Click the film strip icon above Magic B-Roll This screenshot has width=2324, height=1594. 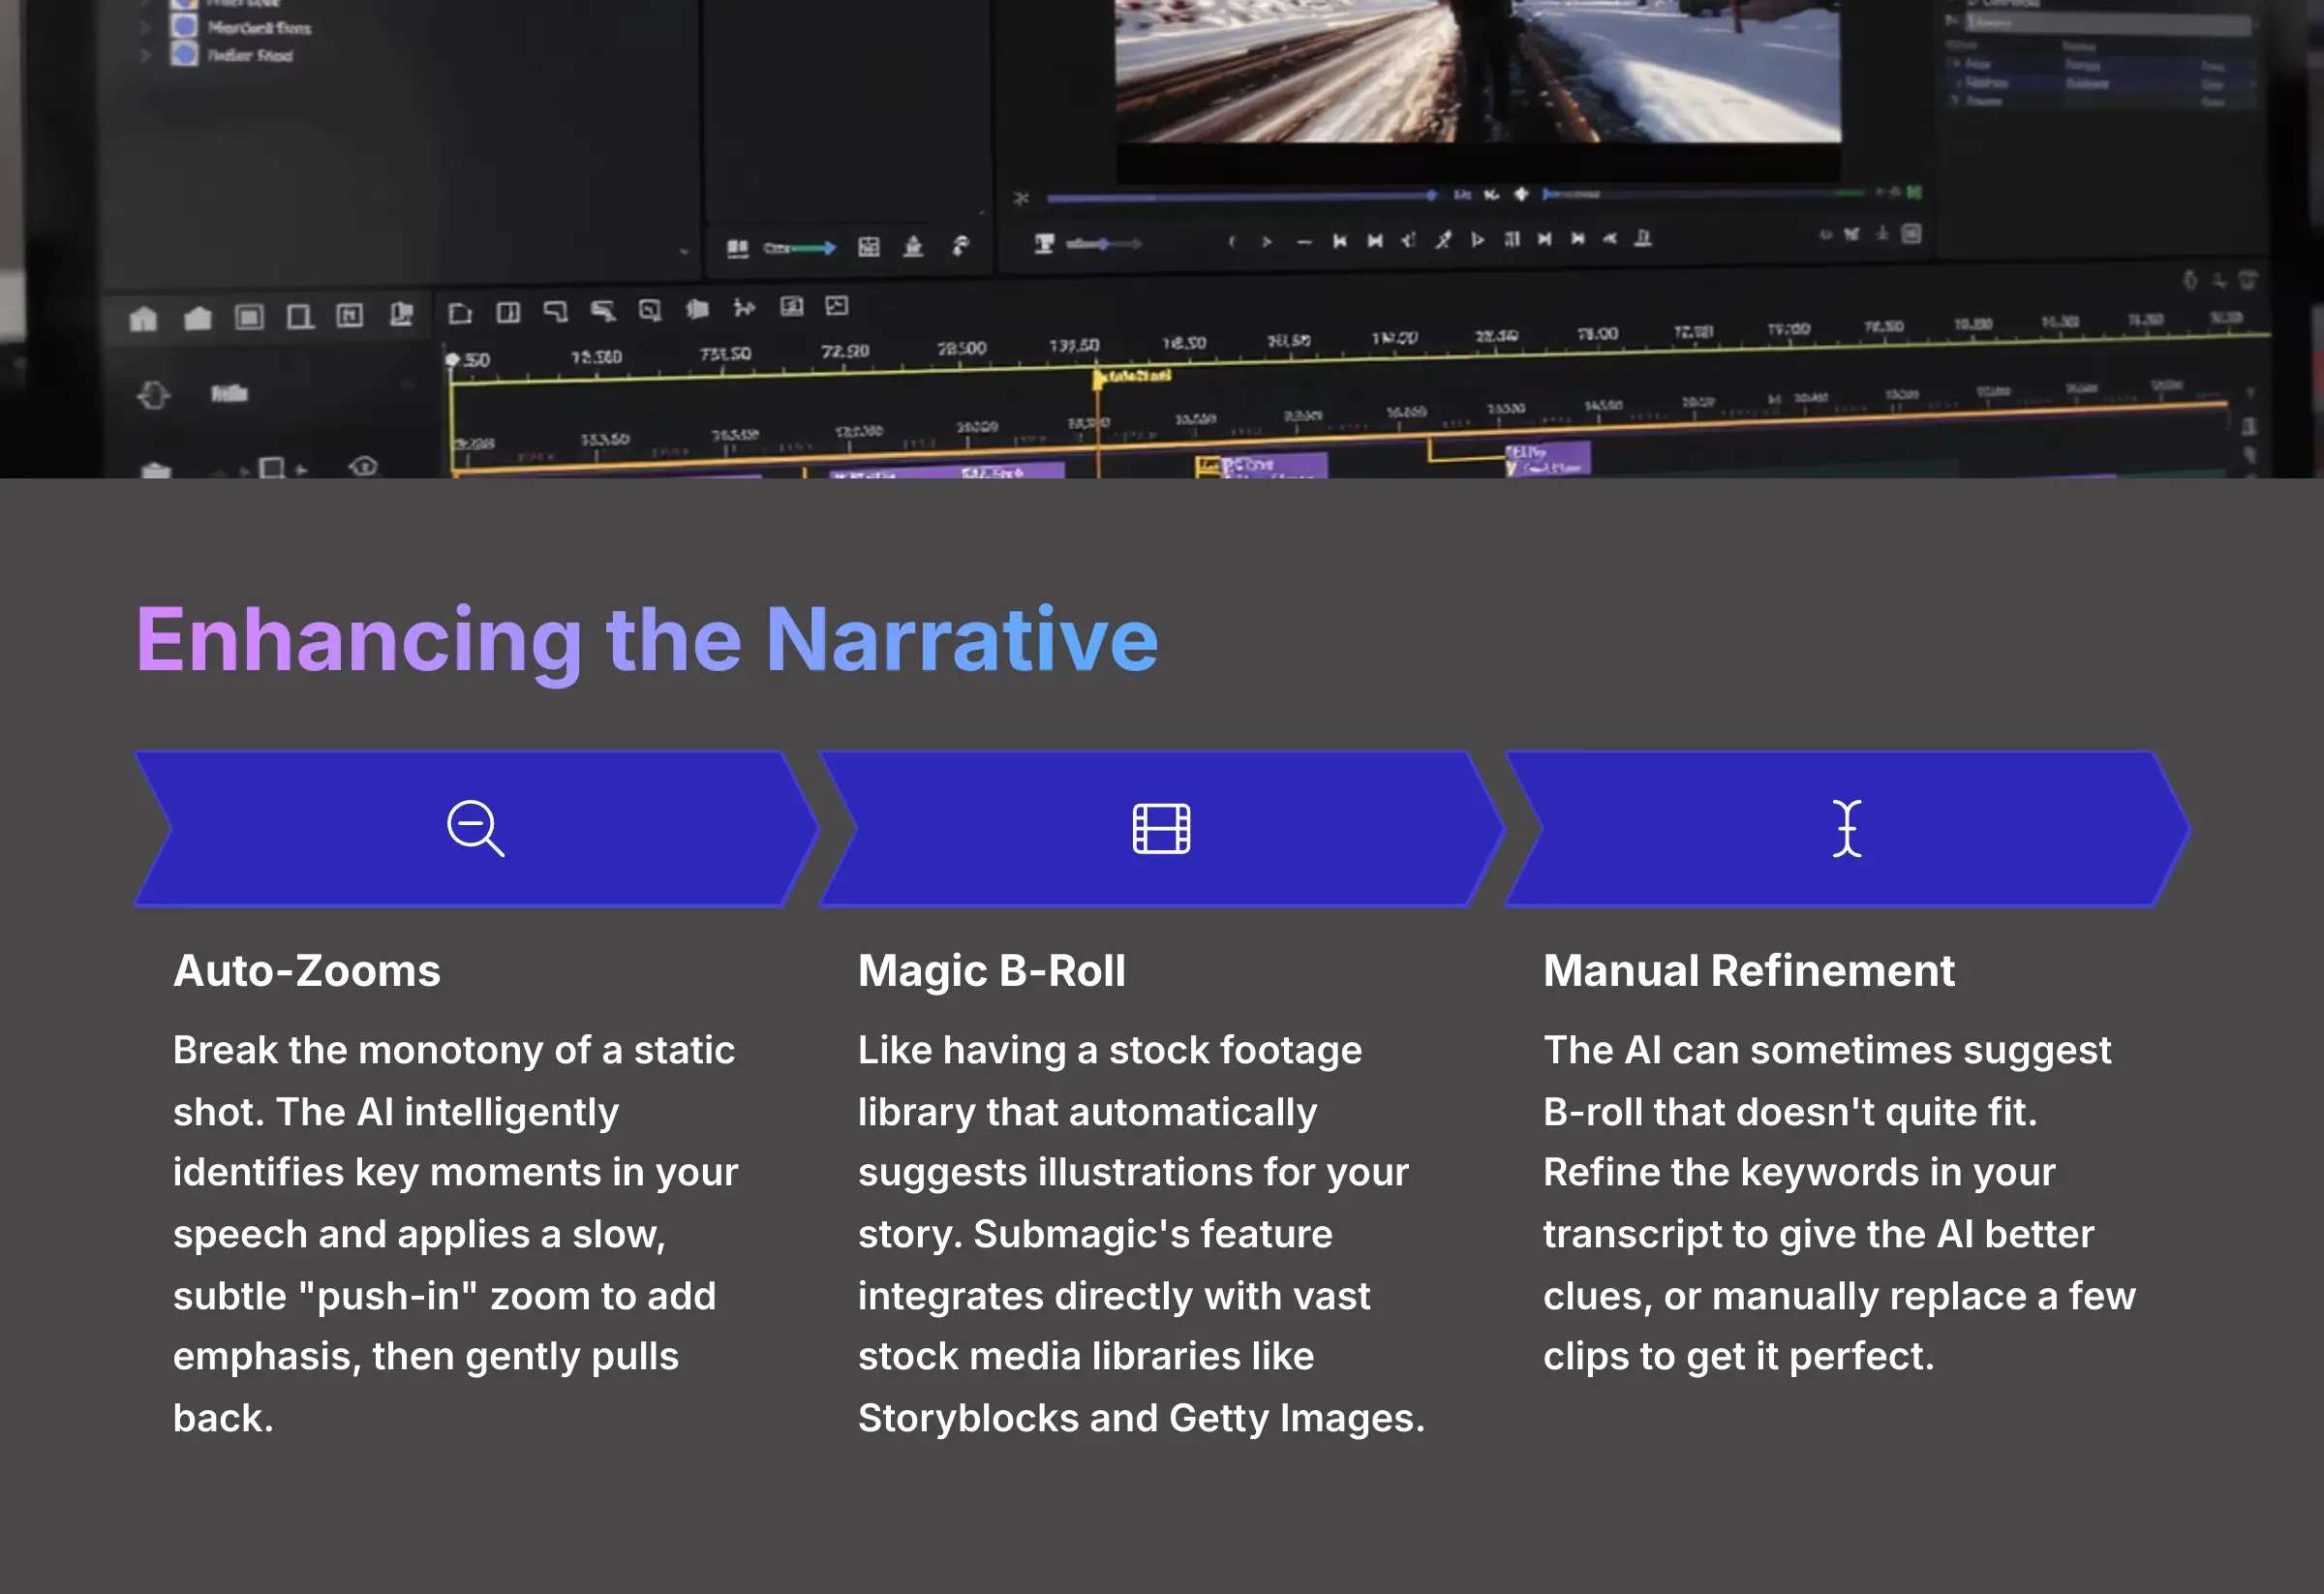pos(1161,828)
